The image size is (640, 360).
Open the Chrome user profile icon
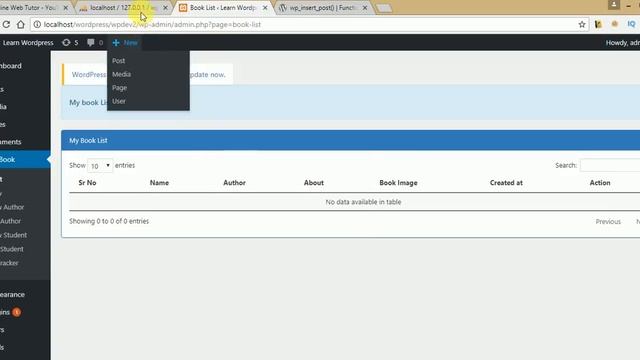point(614,5)
